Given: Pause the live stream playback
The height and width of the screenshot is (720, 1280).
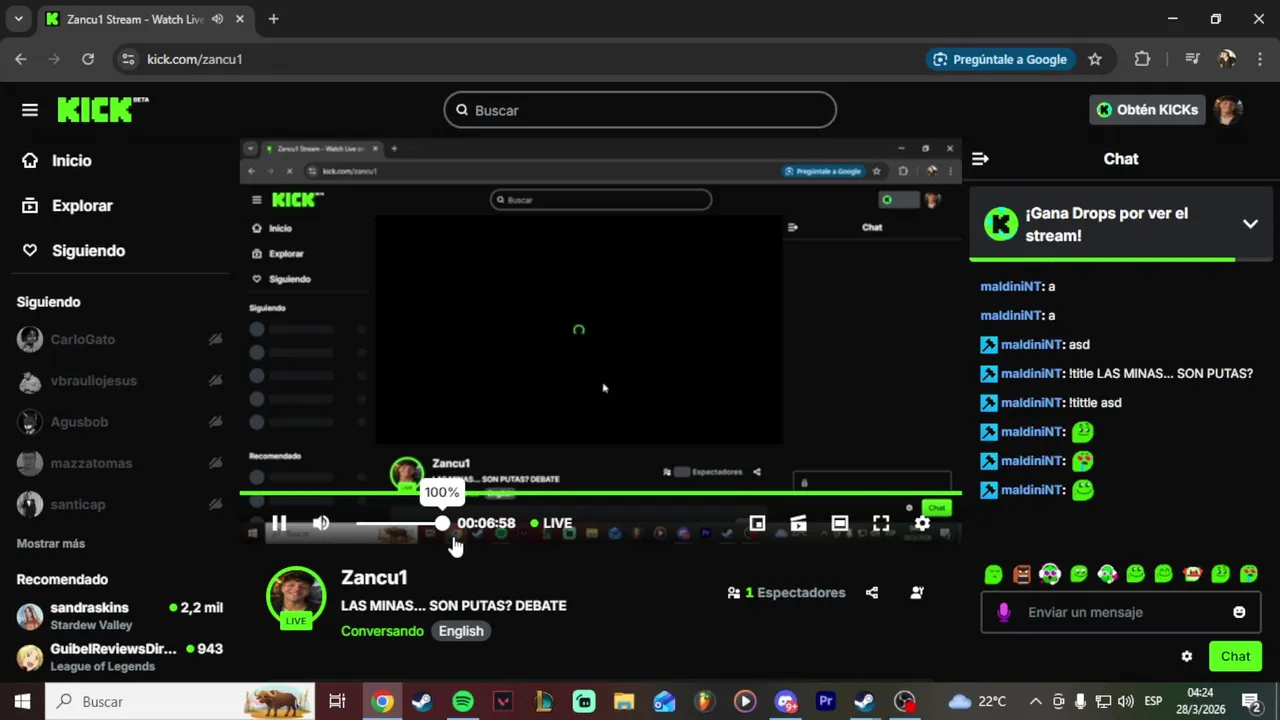Looking at the screenshot, I should pyautogui.click(x=279, y=523).
